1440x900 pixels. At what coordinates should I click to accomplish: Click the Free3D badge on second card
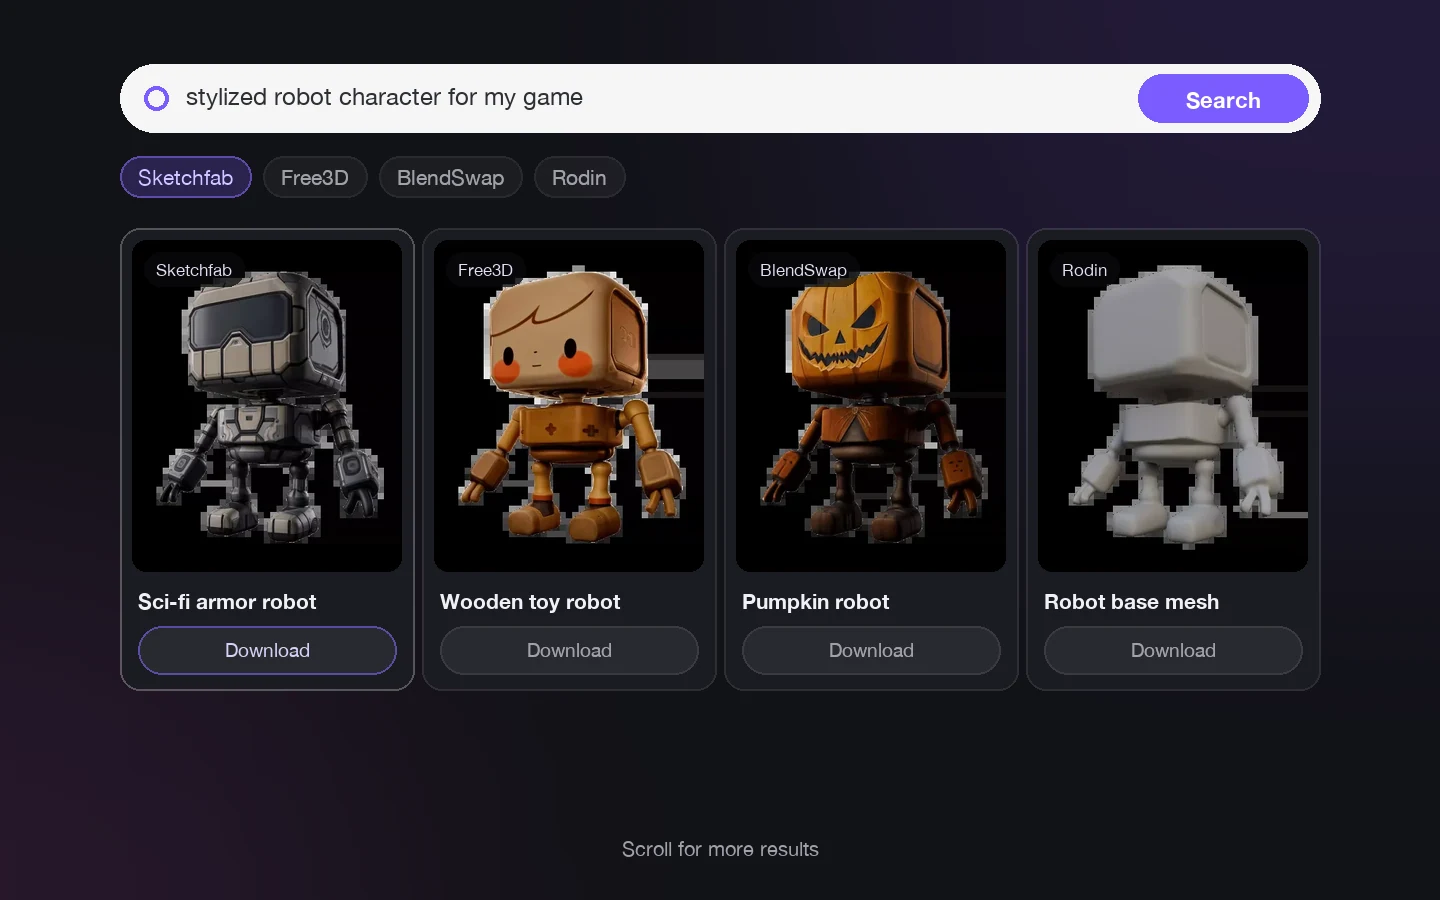pyautogui.click(x=485, y=270)
